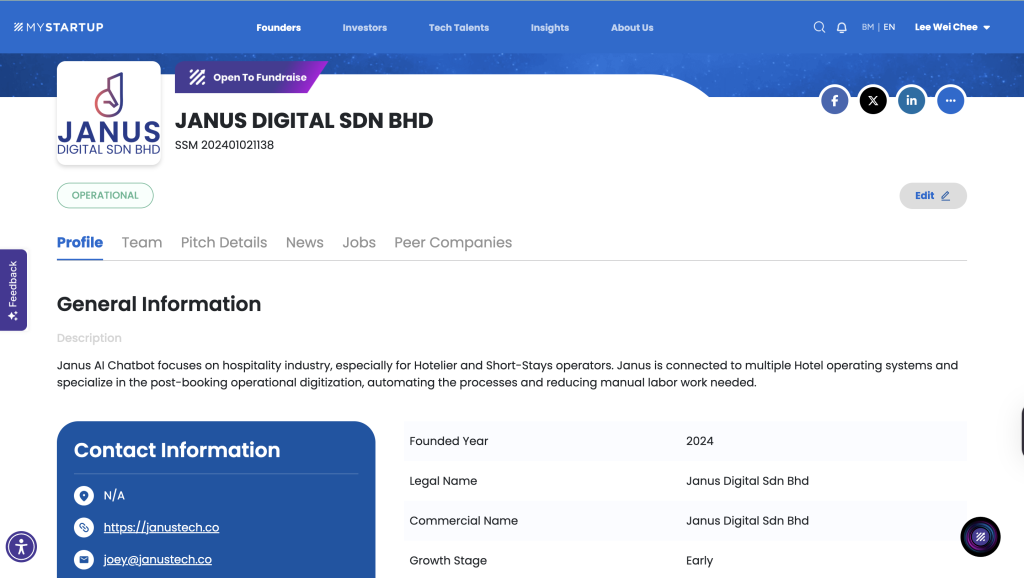Select the Profile tab
Screen dimensions: 1024x578
pyautogui.click(x=80, y=242)
